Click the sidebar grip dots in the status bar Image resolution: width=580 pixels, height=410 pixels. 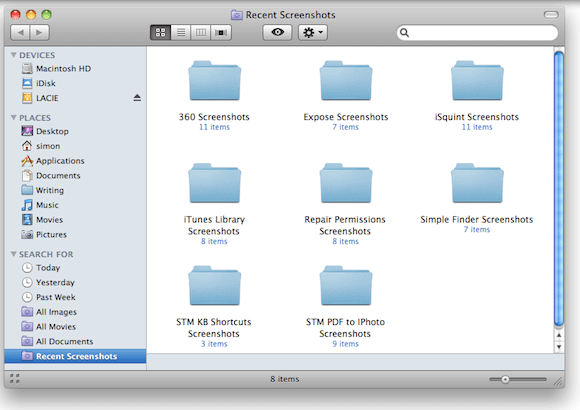pos(14,379)
